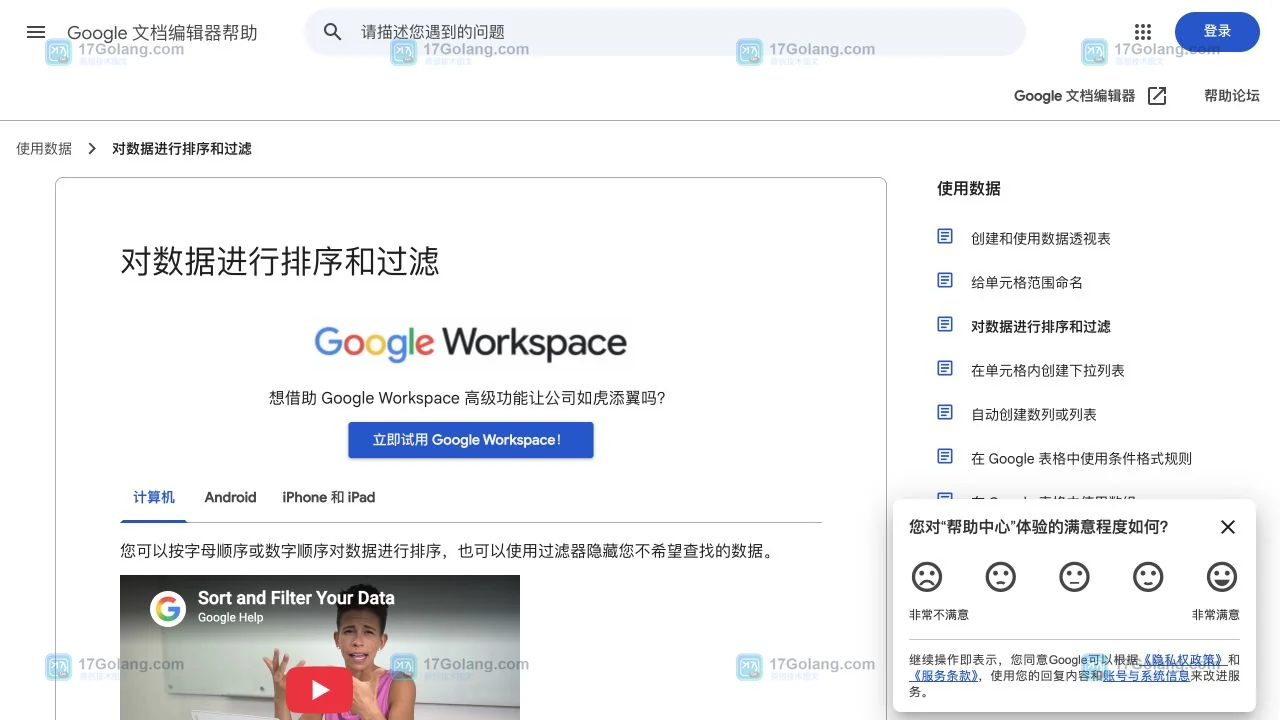
Task: Open 在单元格内创建下拉列表 article
Action: tap(1048, 370)
